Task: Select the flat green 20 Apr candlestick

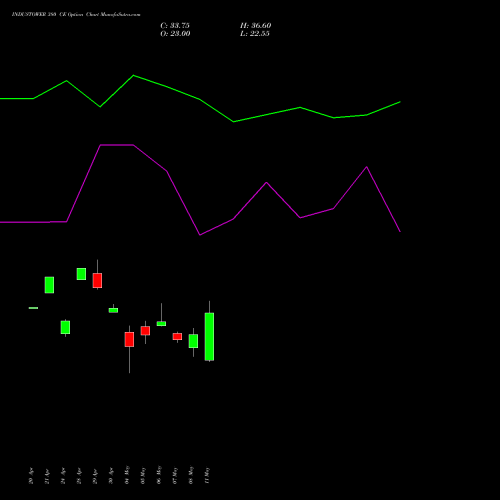Action: point(33,308)
